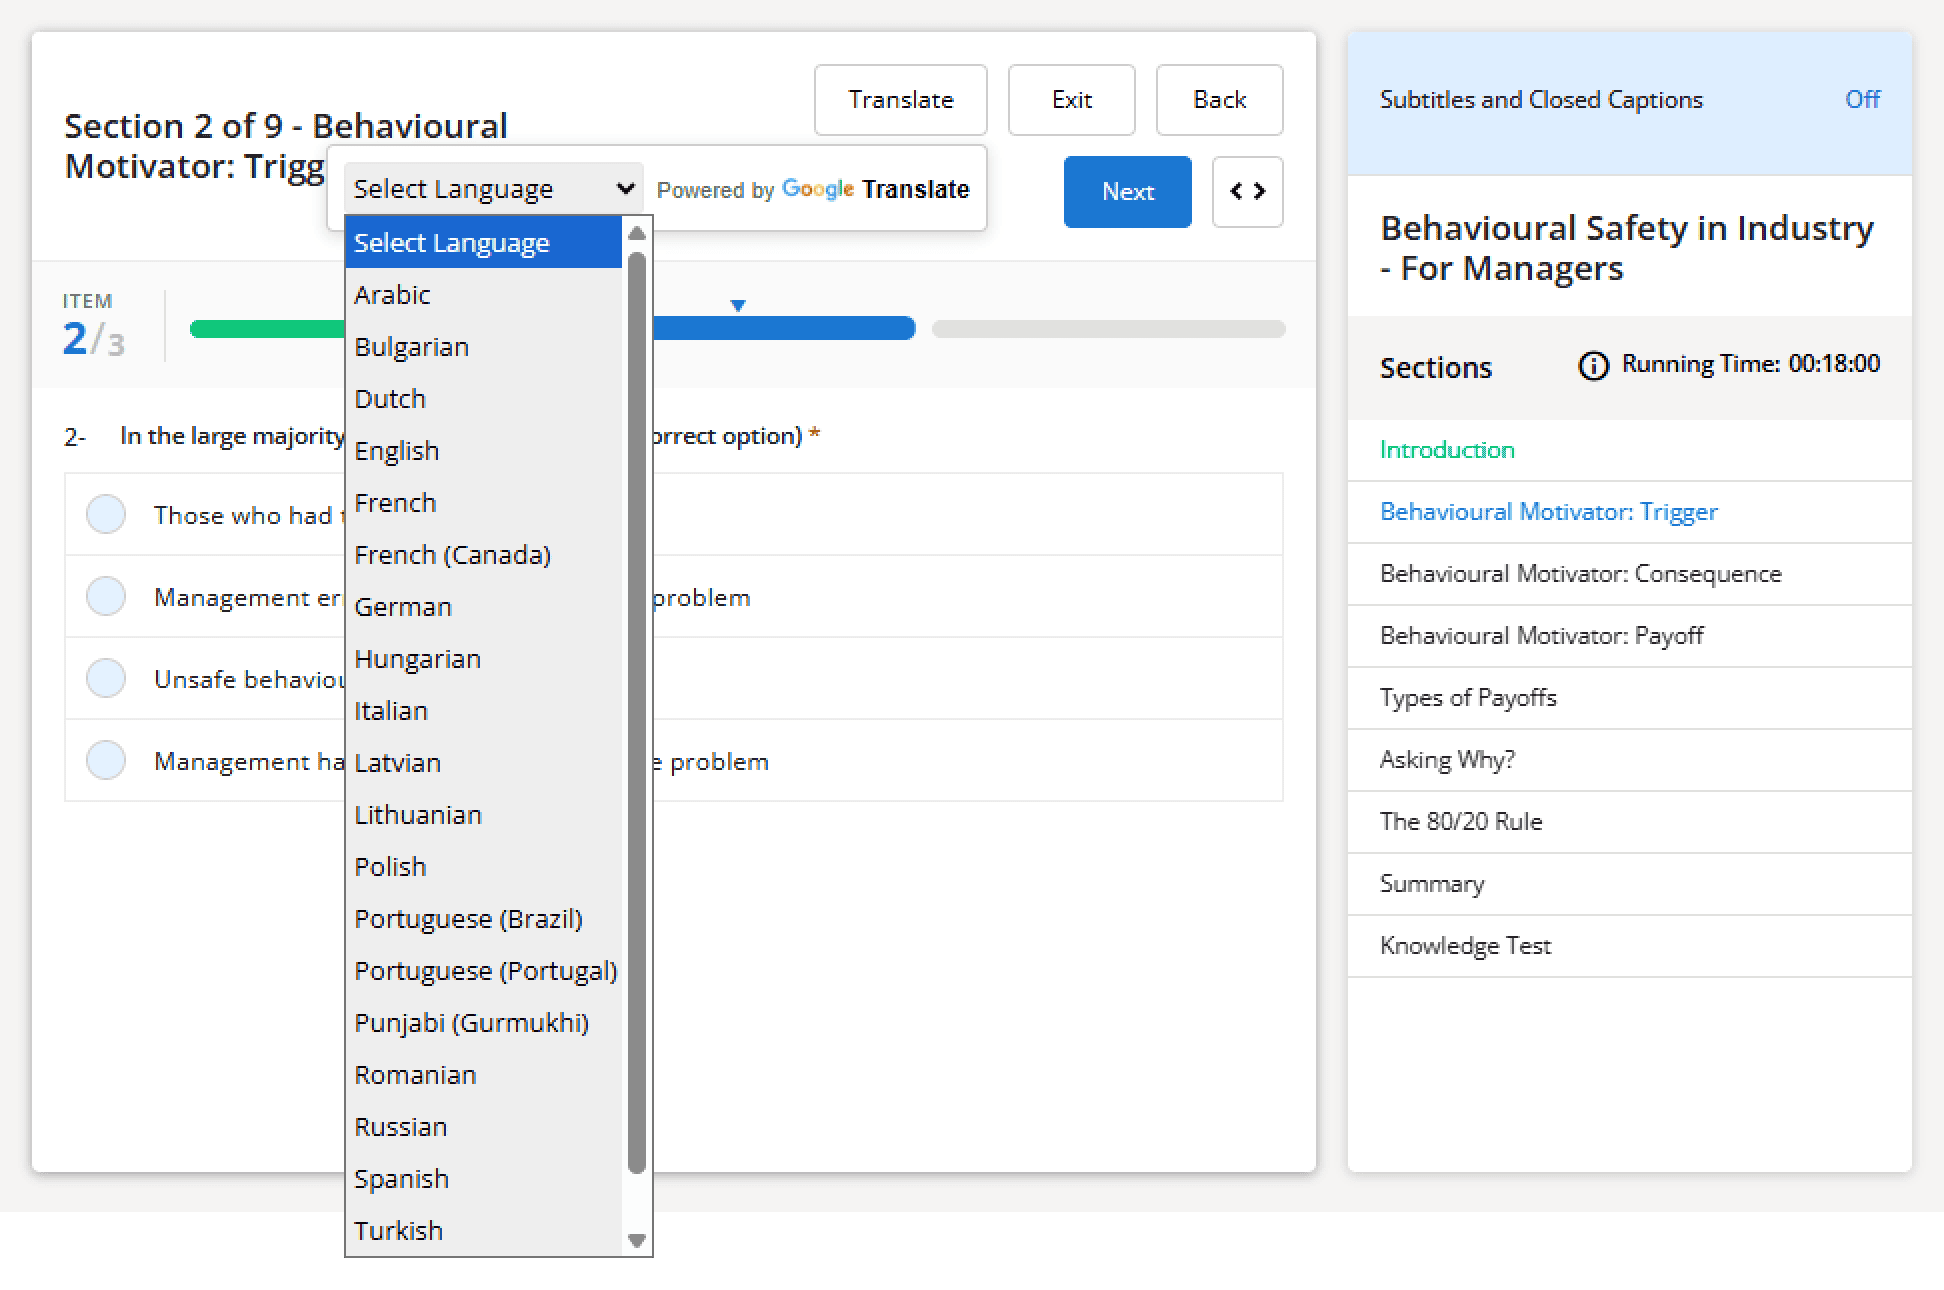The image size is (1944, 1290).
Task: Click the blue current progress segment
Action: point(784,329)
